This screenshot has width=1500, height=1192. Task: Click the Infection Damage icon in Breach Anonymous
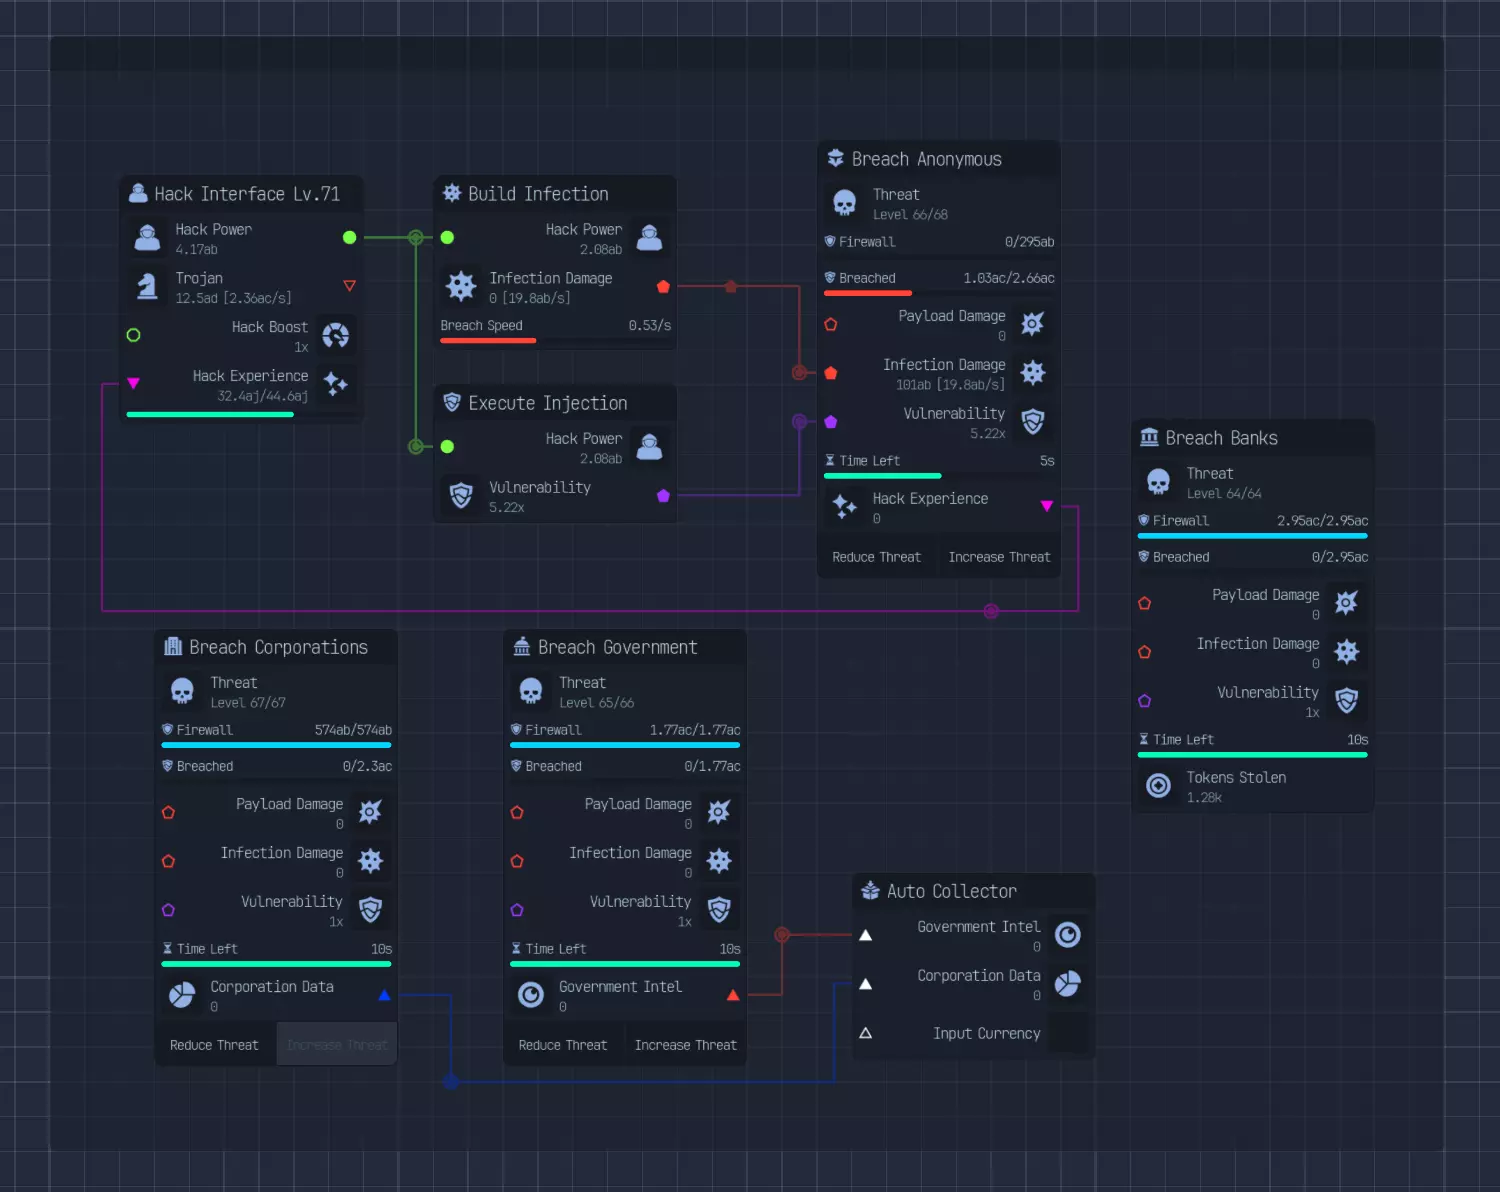(1033, 373)
